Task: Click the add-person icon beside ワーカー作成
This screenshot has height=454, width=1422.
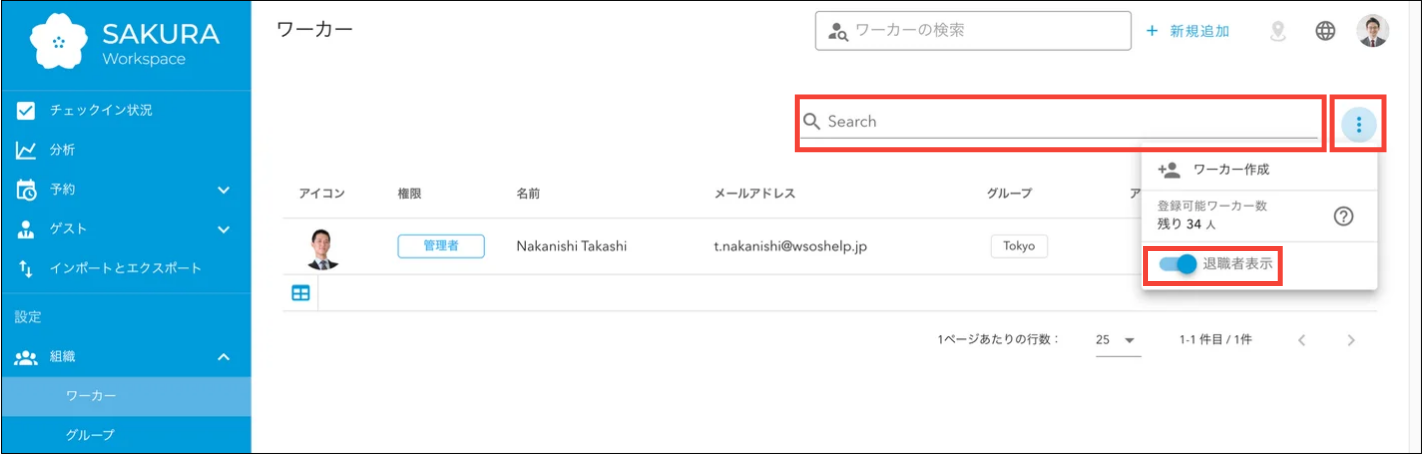Action: click(1169, 170)
